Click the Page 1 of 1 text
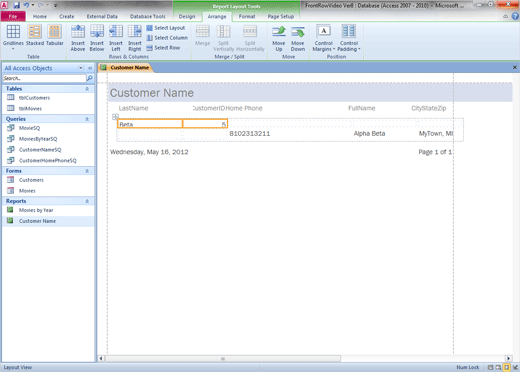Image resolution: width=520 pixels, height=372 pixels. (435, 152)
